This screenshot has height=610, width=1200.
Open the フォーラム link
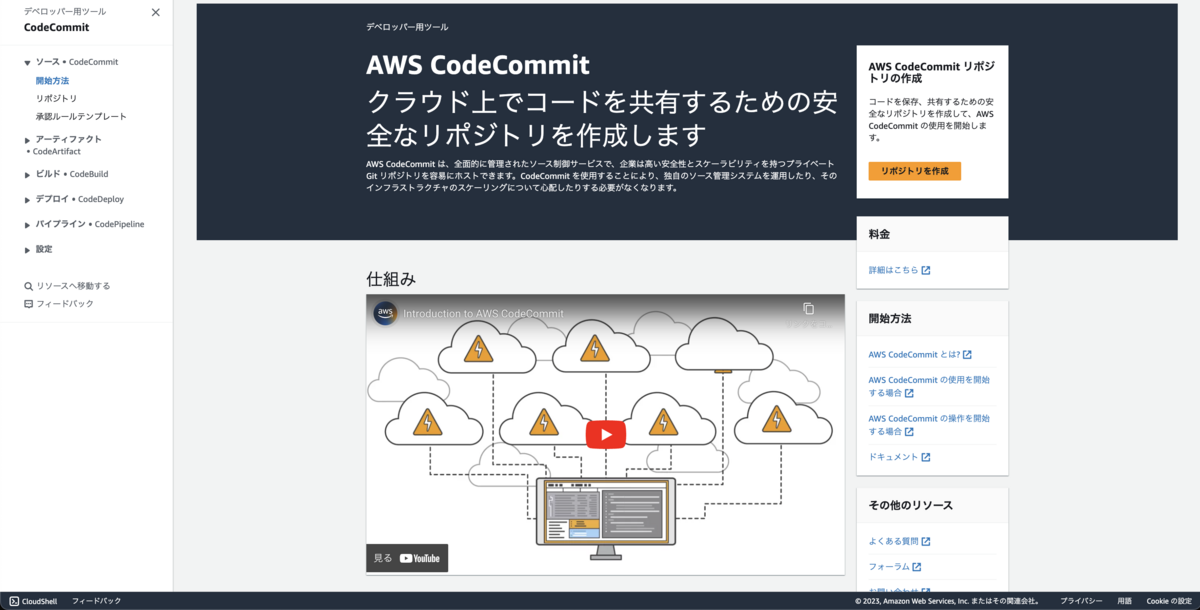889,567
